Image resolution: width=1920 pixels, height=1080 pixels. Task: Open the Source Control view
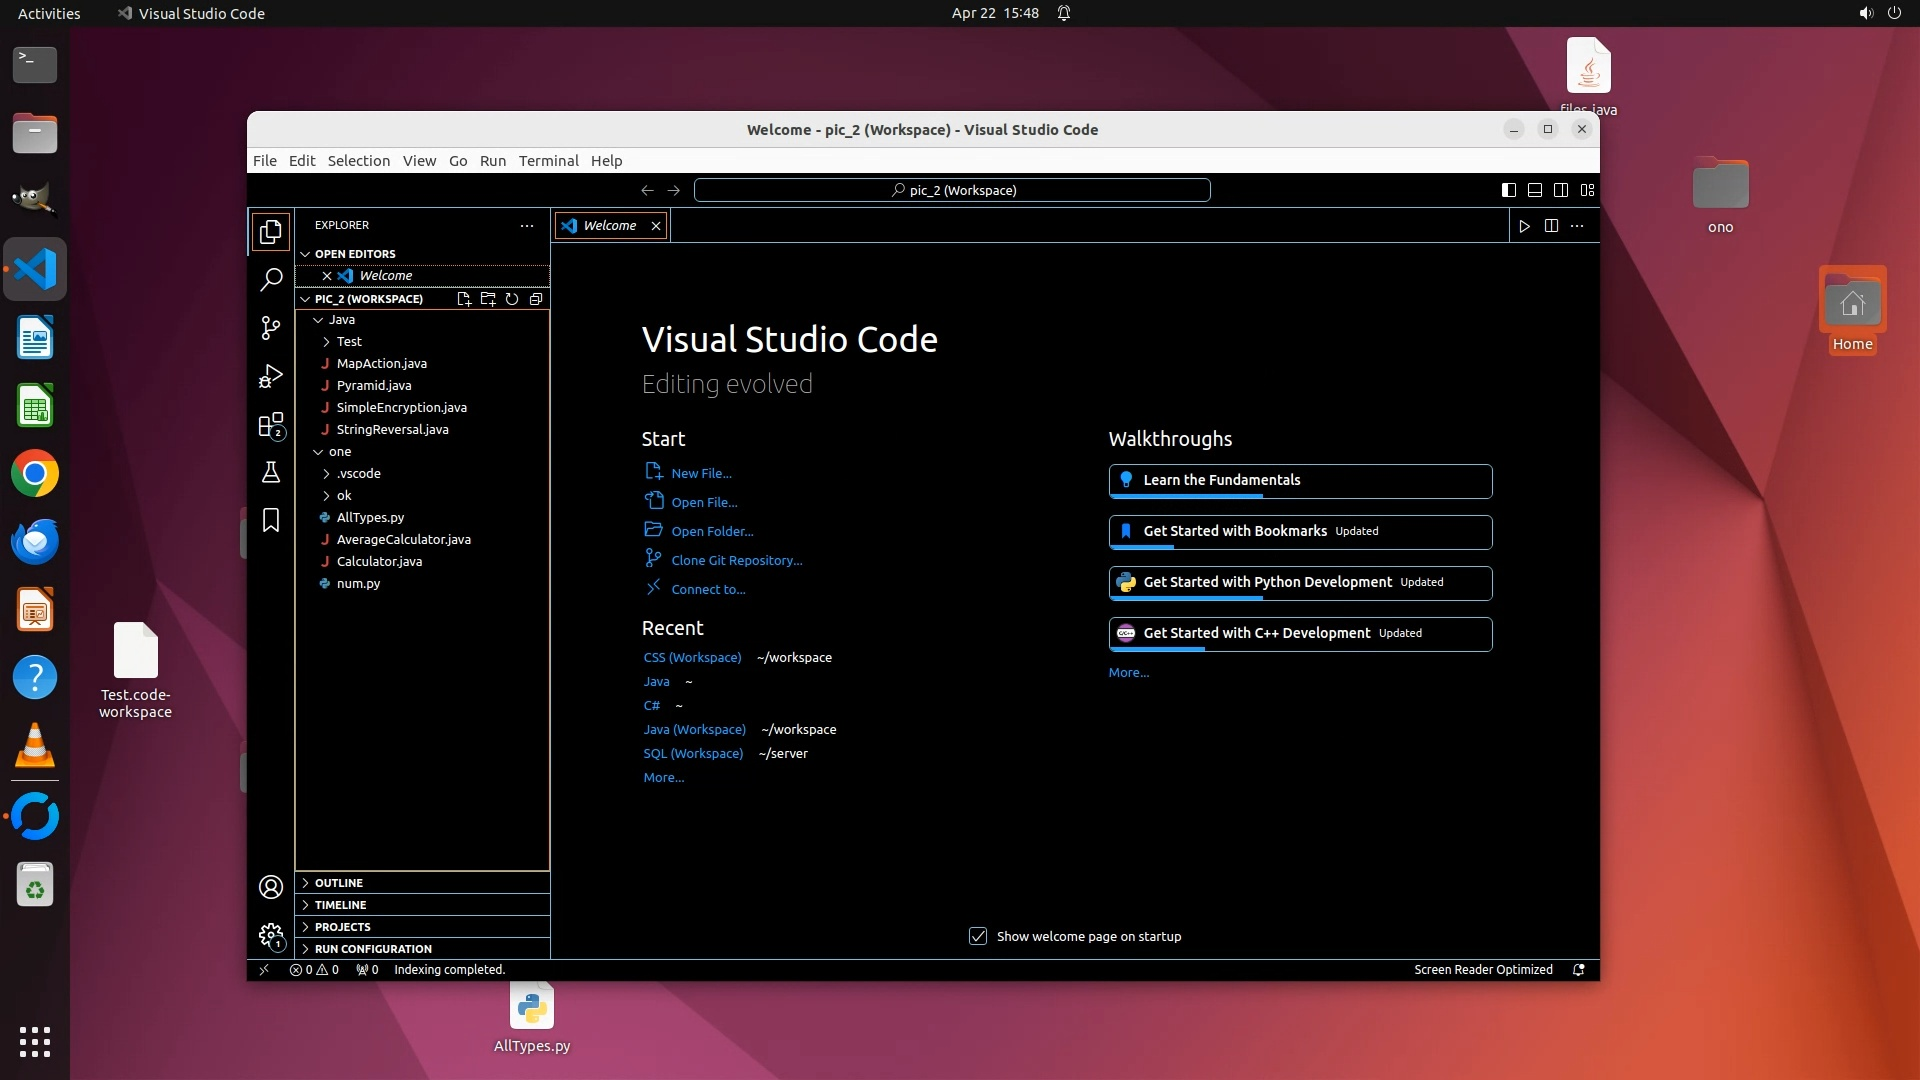271,328
